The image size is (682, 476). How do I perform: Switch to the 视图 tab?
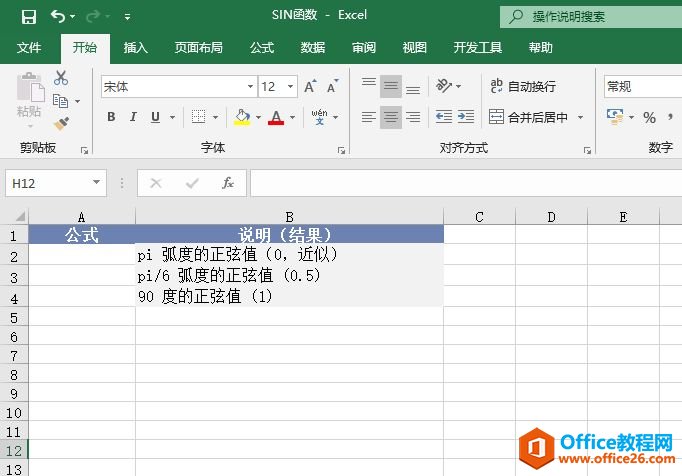click(415, 47)
